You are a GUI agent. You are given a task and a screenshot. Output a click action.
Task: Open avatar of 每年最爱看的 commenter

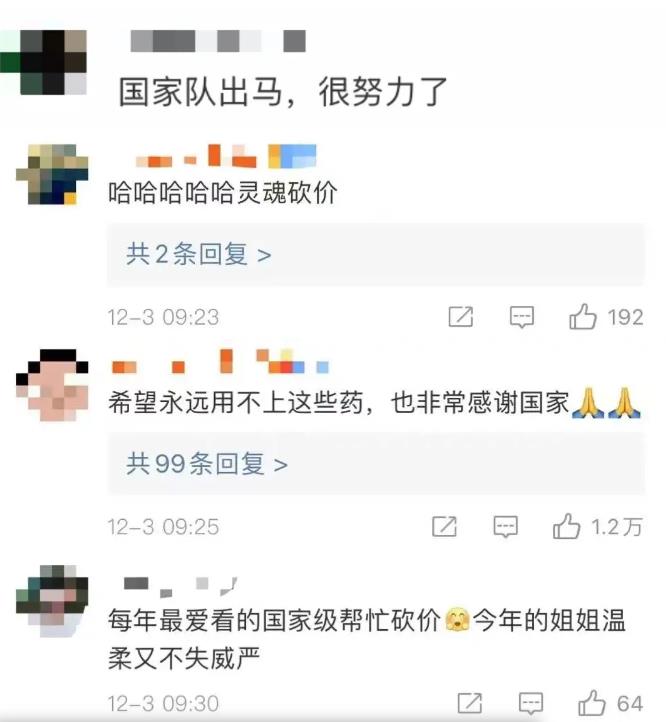(x=52, y=601)
